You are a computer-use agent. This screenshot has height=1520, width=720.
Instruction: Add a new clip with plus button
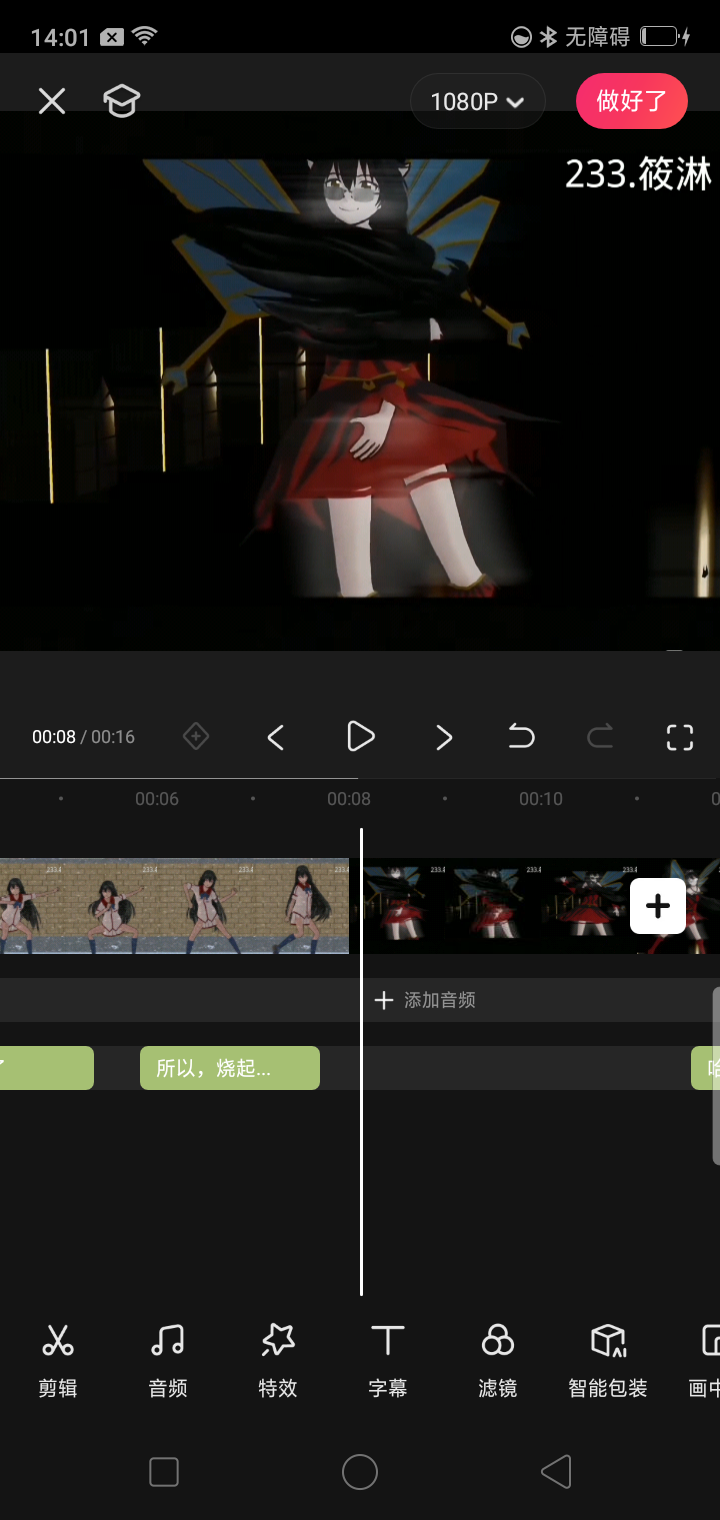[658, 906]
